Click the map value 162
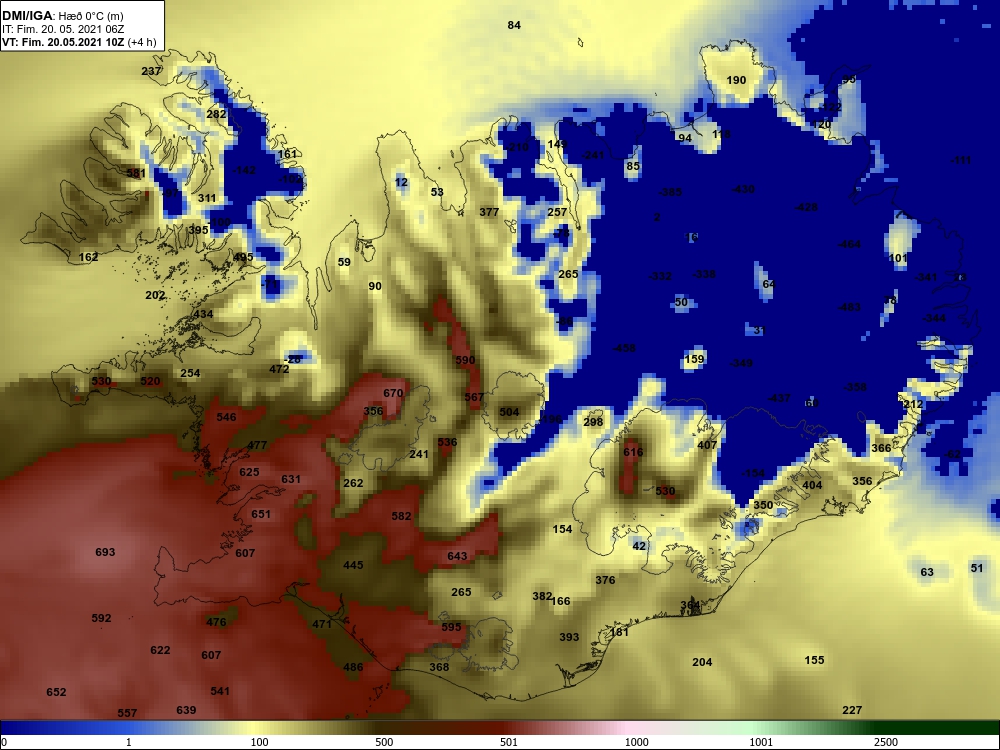 click(88, 256)
